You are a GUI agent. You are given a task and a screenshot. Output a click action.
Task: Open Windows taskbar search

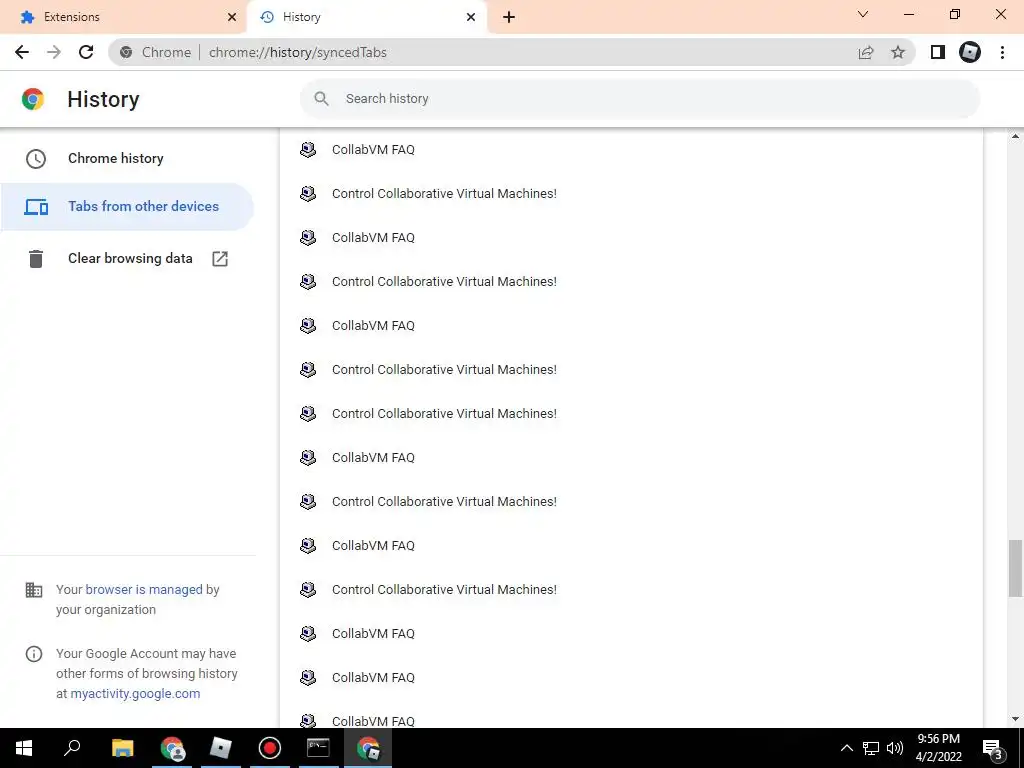tap(72, 748)
